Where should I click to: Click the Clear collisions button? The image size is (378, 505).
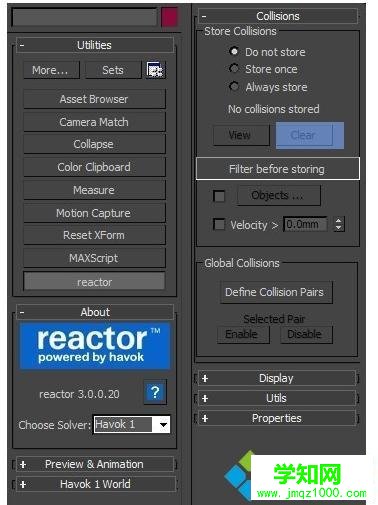click(304, 135)
